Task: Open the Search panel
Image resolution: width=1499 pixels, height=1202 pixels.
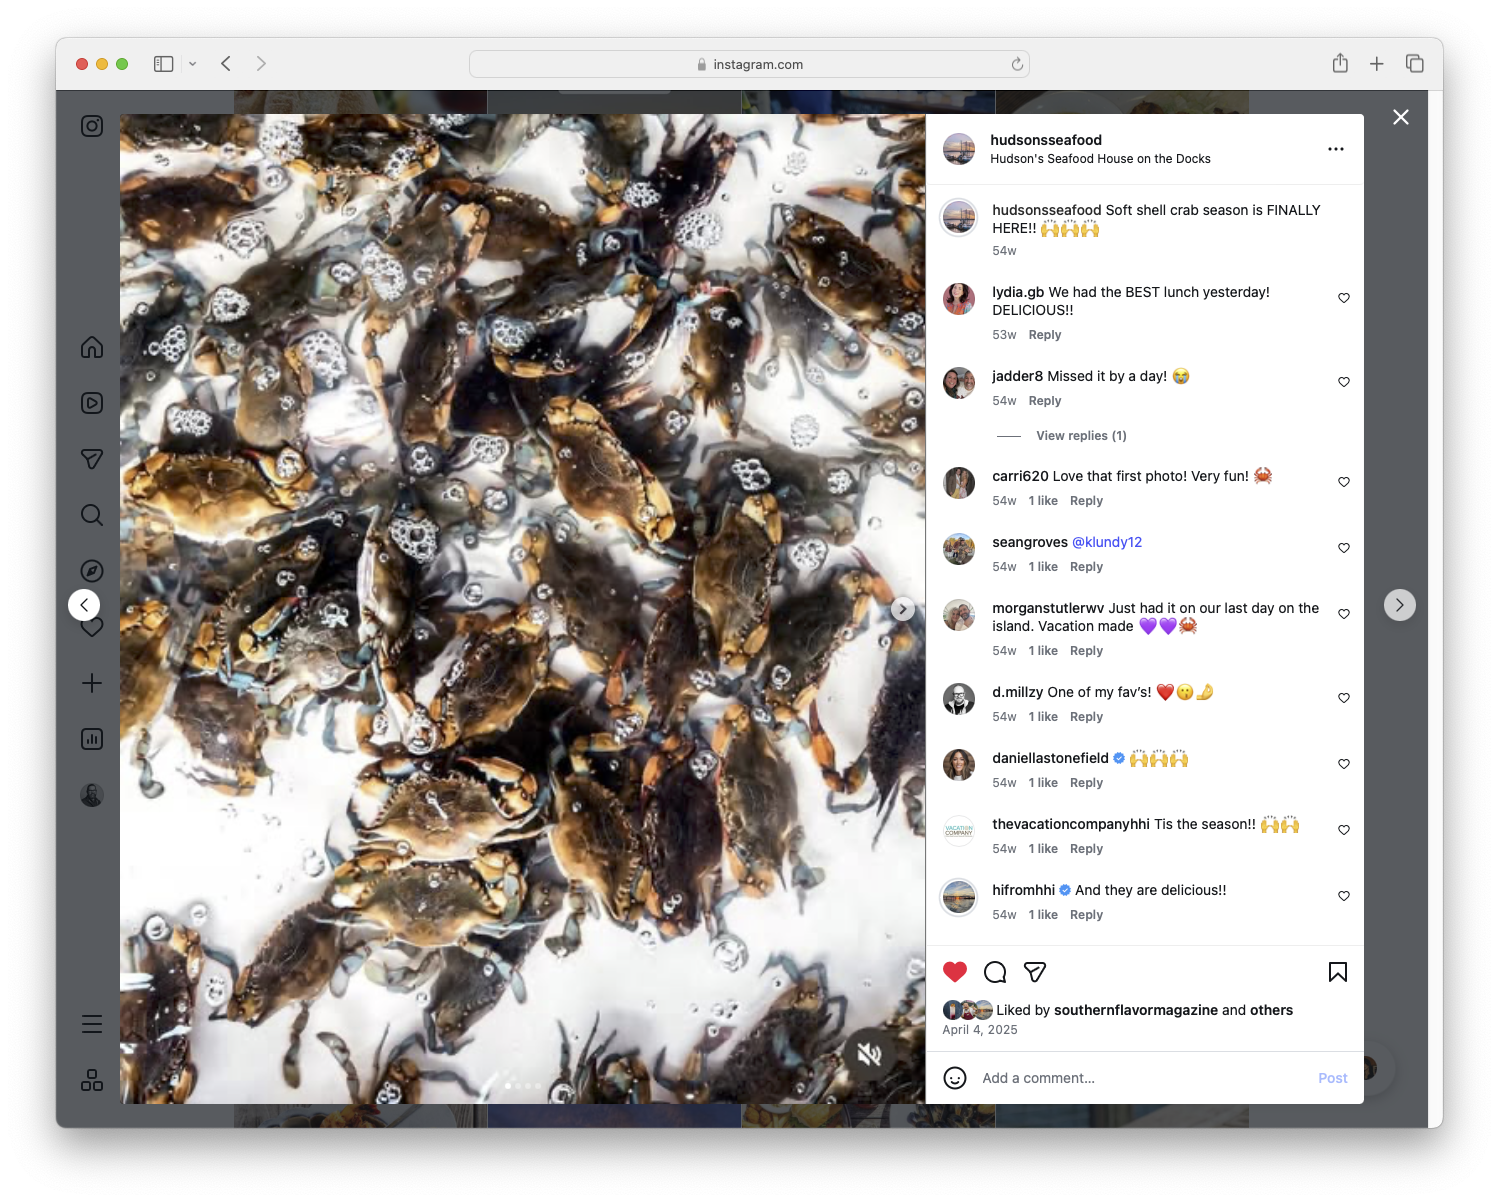Action: point(91,515)
